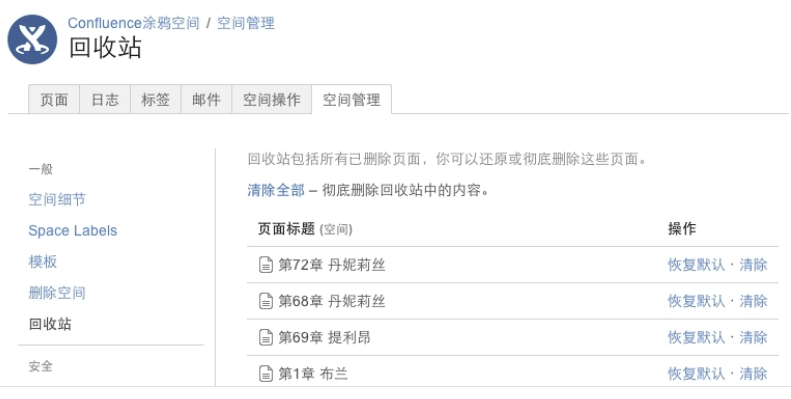791x399 pixels.
Task: Open 模板 in the sidebar
Action: 43,262
